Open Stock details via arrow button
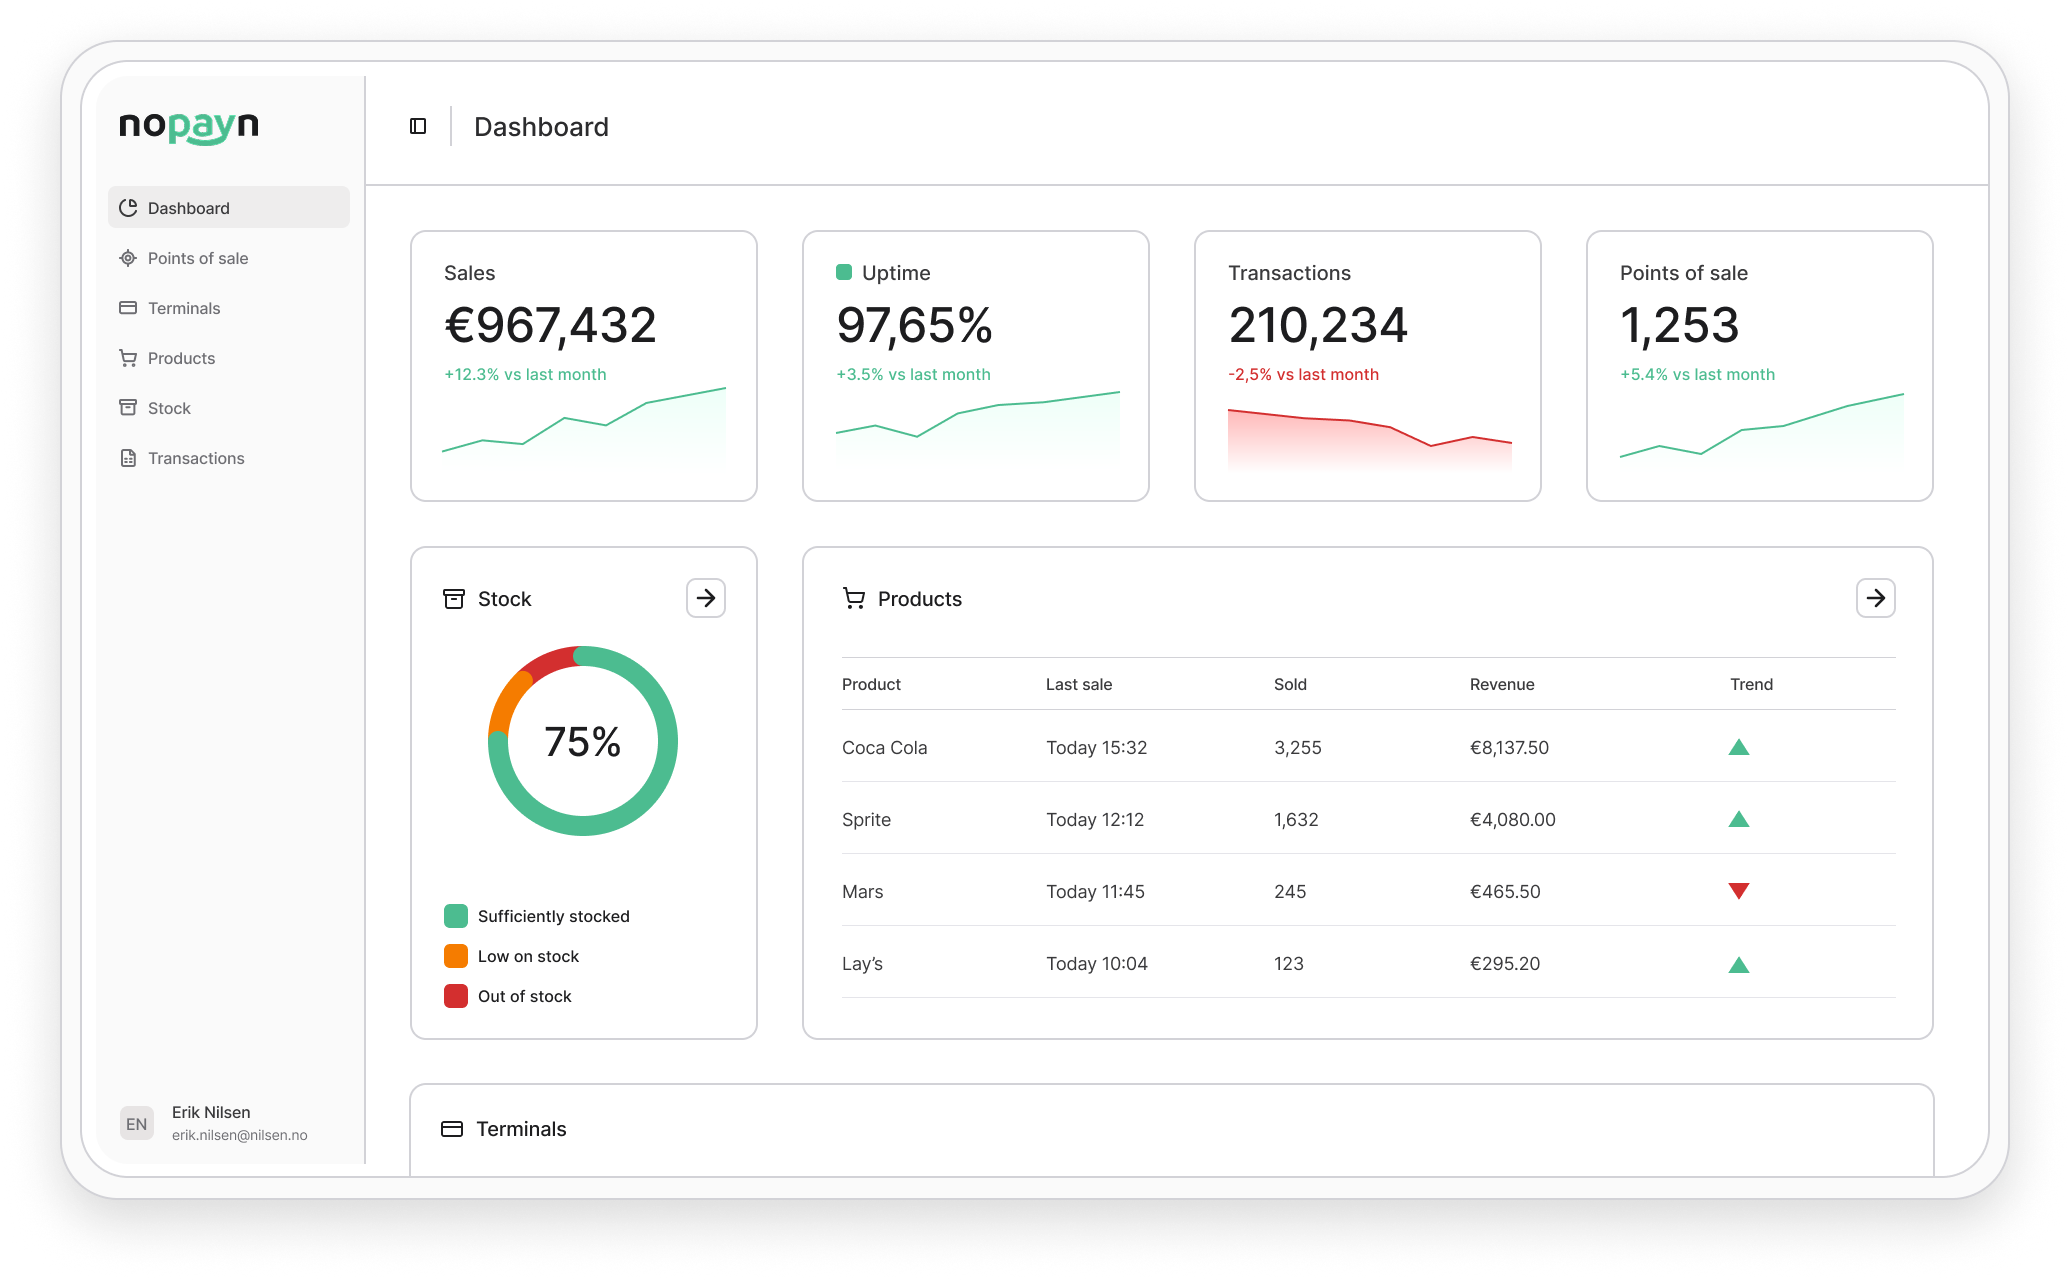2070x1280 pixels. pos(706,598)
